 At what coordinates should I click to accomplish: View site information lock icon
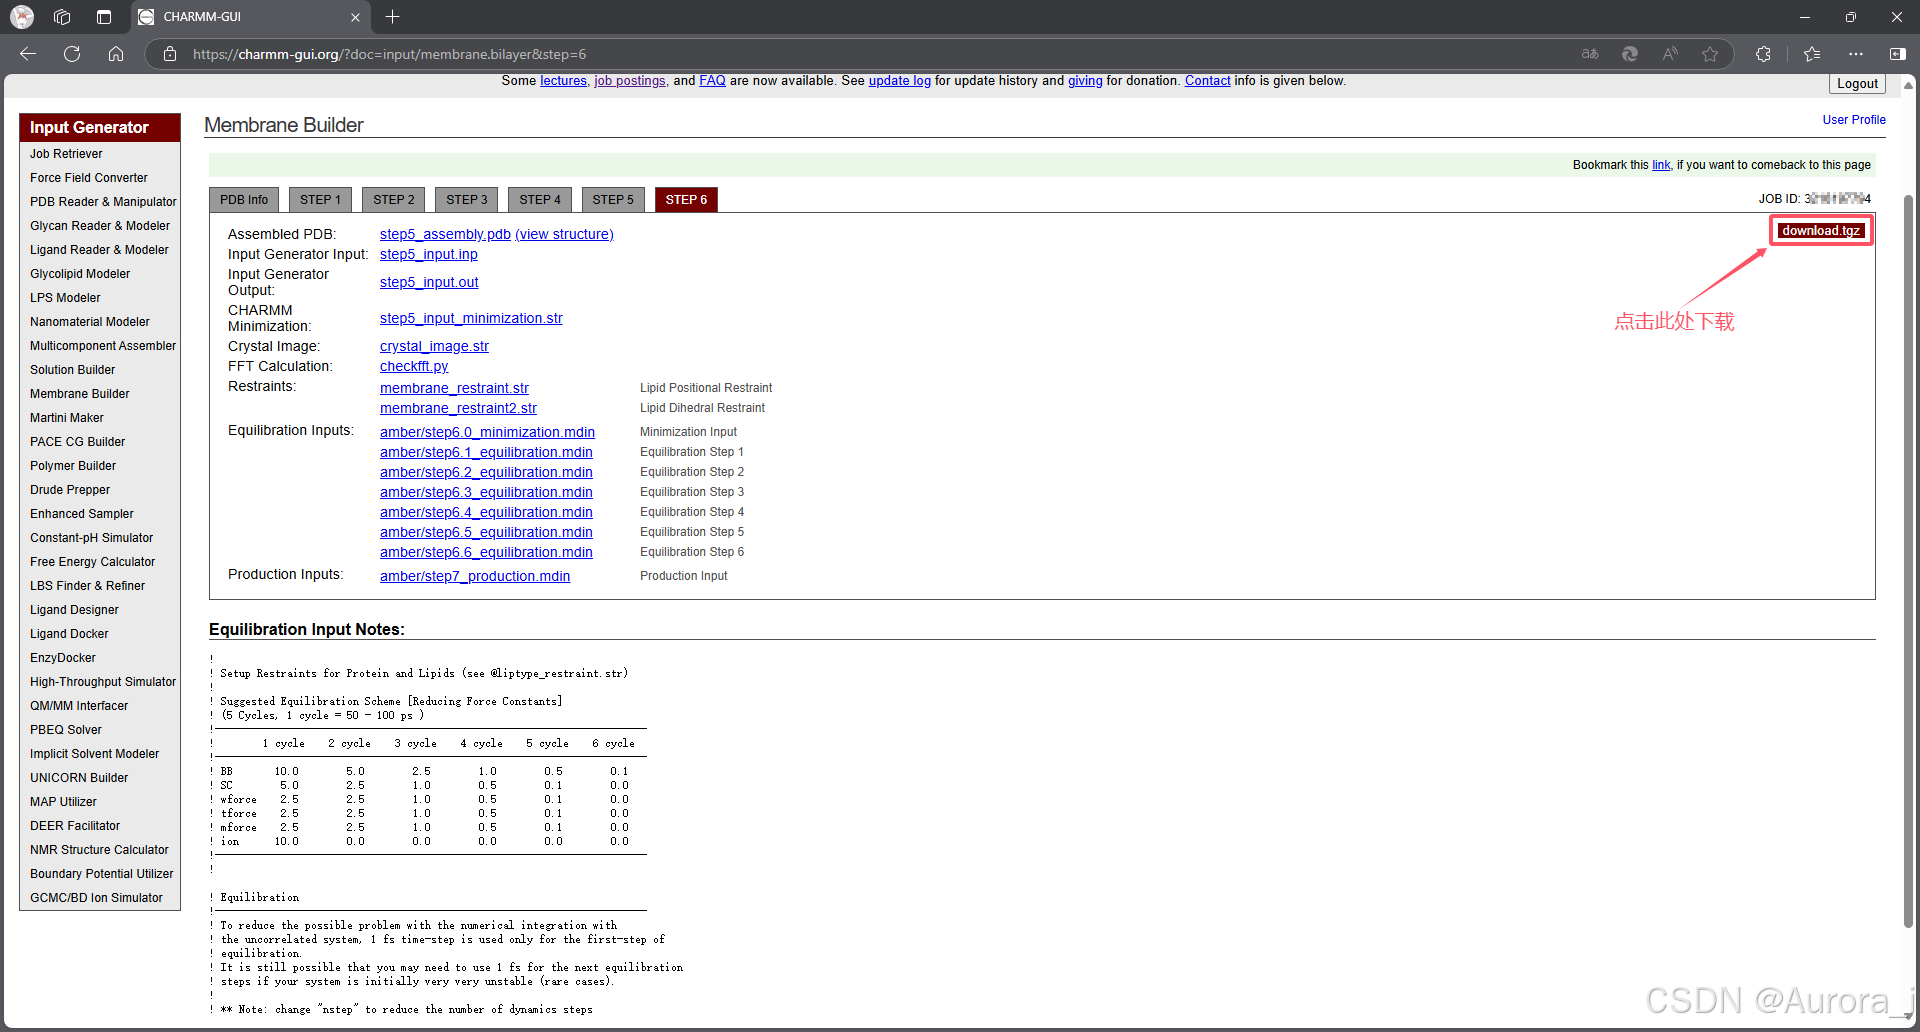click(170, 54)
